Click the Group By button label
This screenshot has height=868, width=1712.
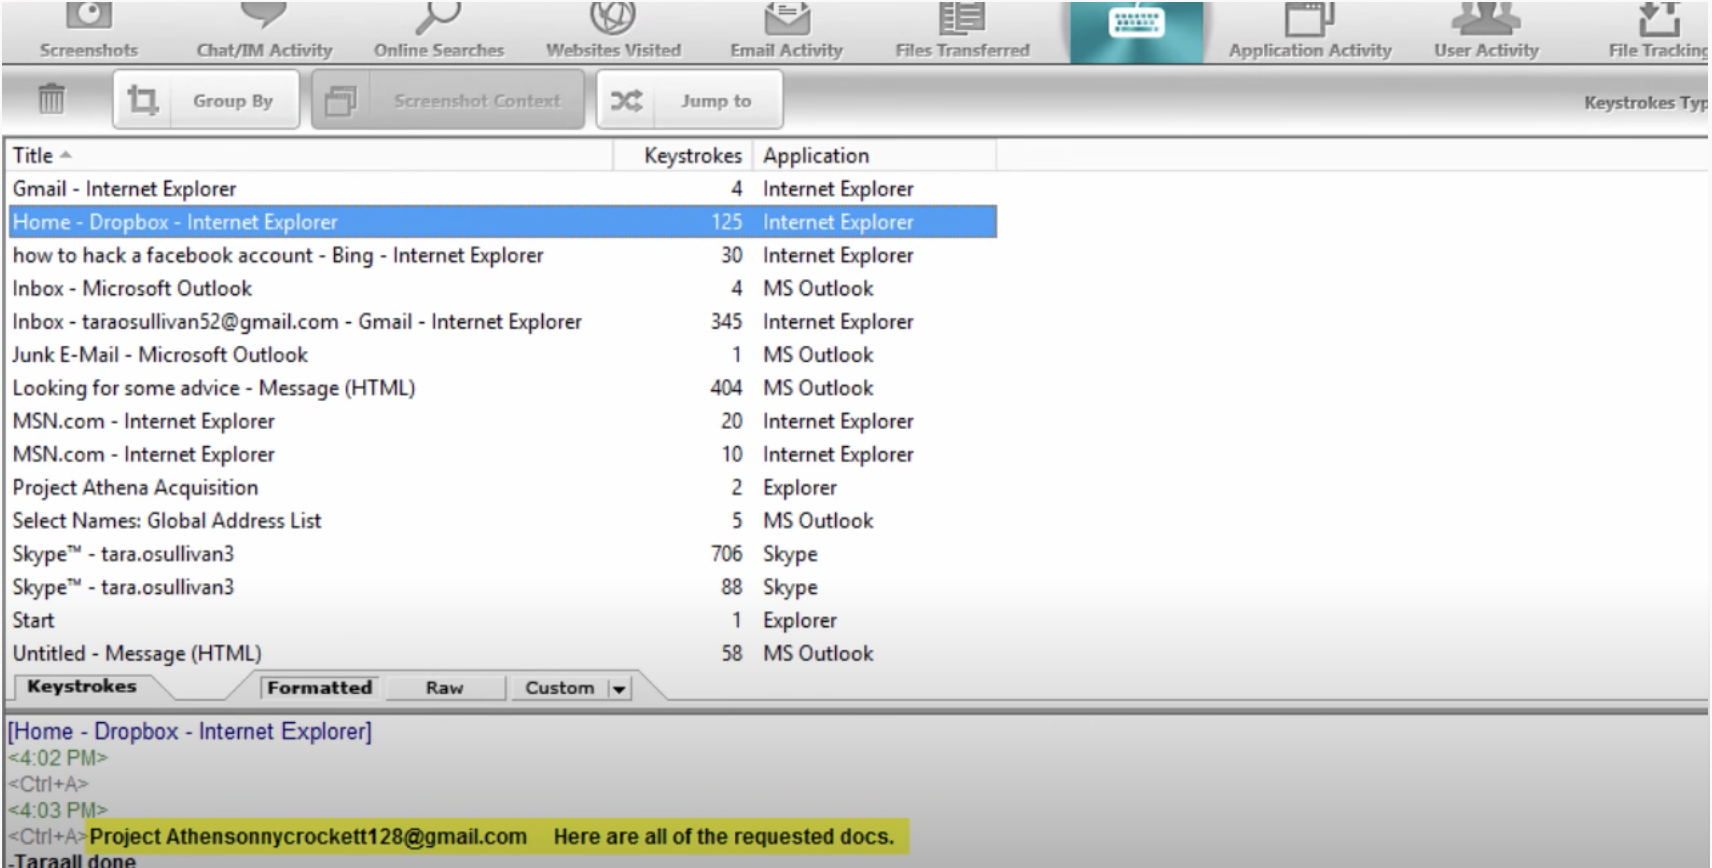233,101
